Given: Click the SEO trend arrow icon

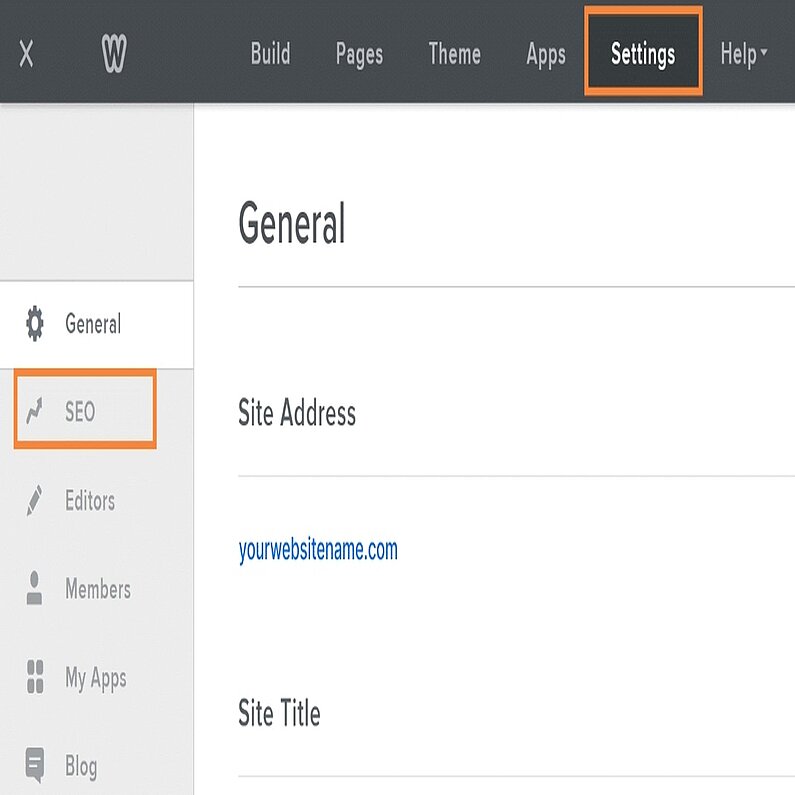Looking at the screenshot, I should pos(35,411).
